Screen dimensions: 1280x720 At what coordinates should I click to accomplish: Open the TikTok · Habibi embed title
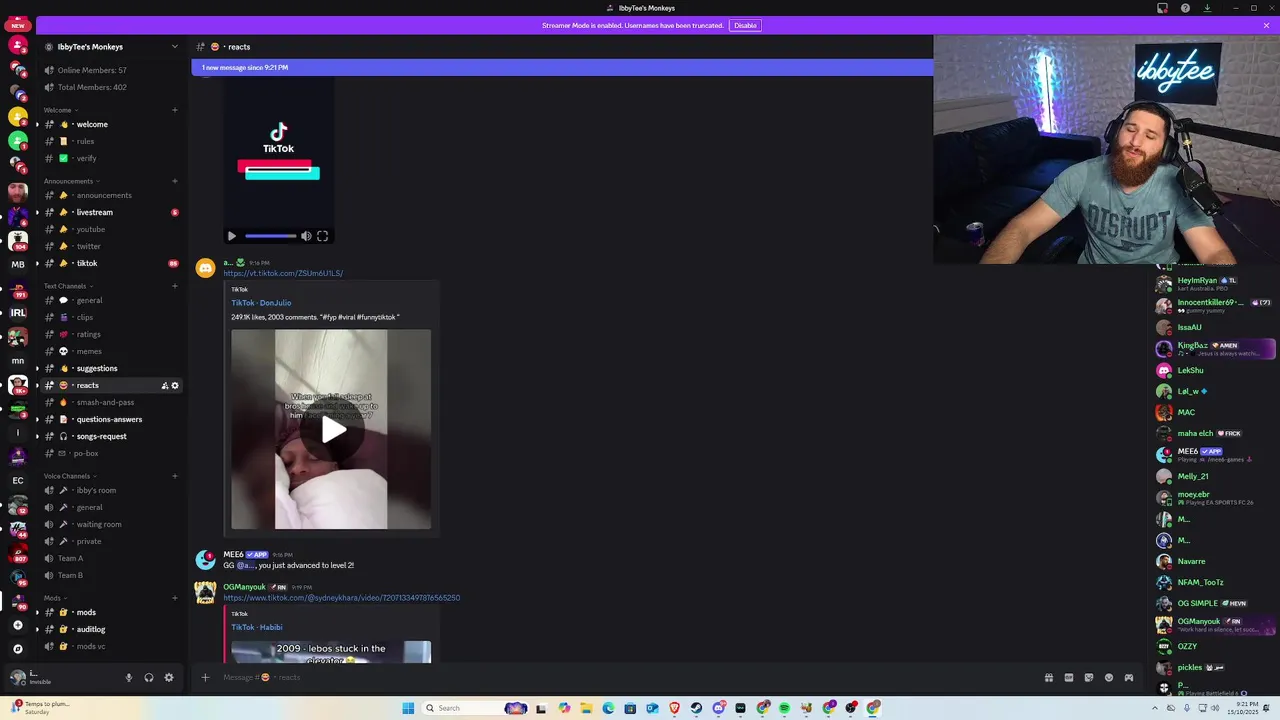click(x=257, y=627)
